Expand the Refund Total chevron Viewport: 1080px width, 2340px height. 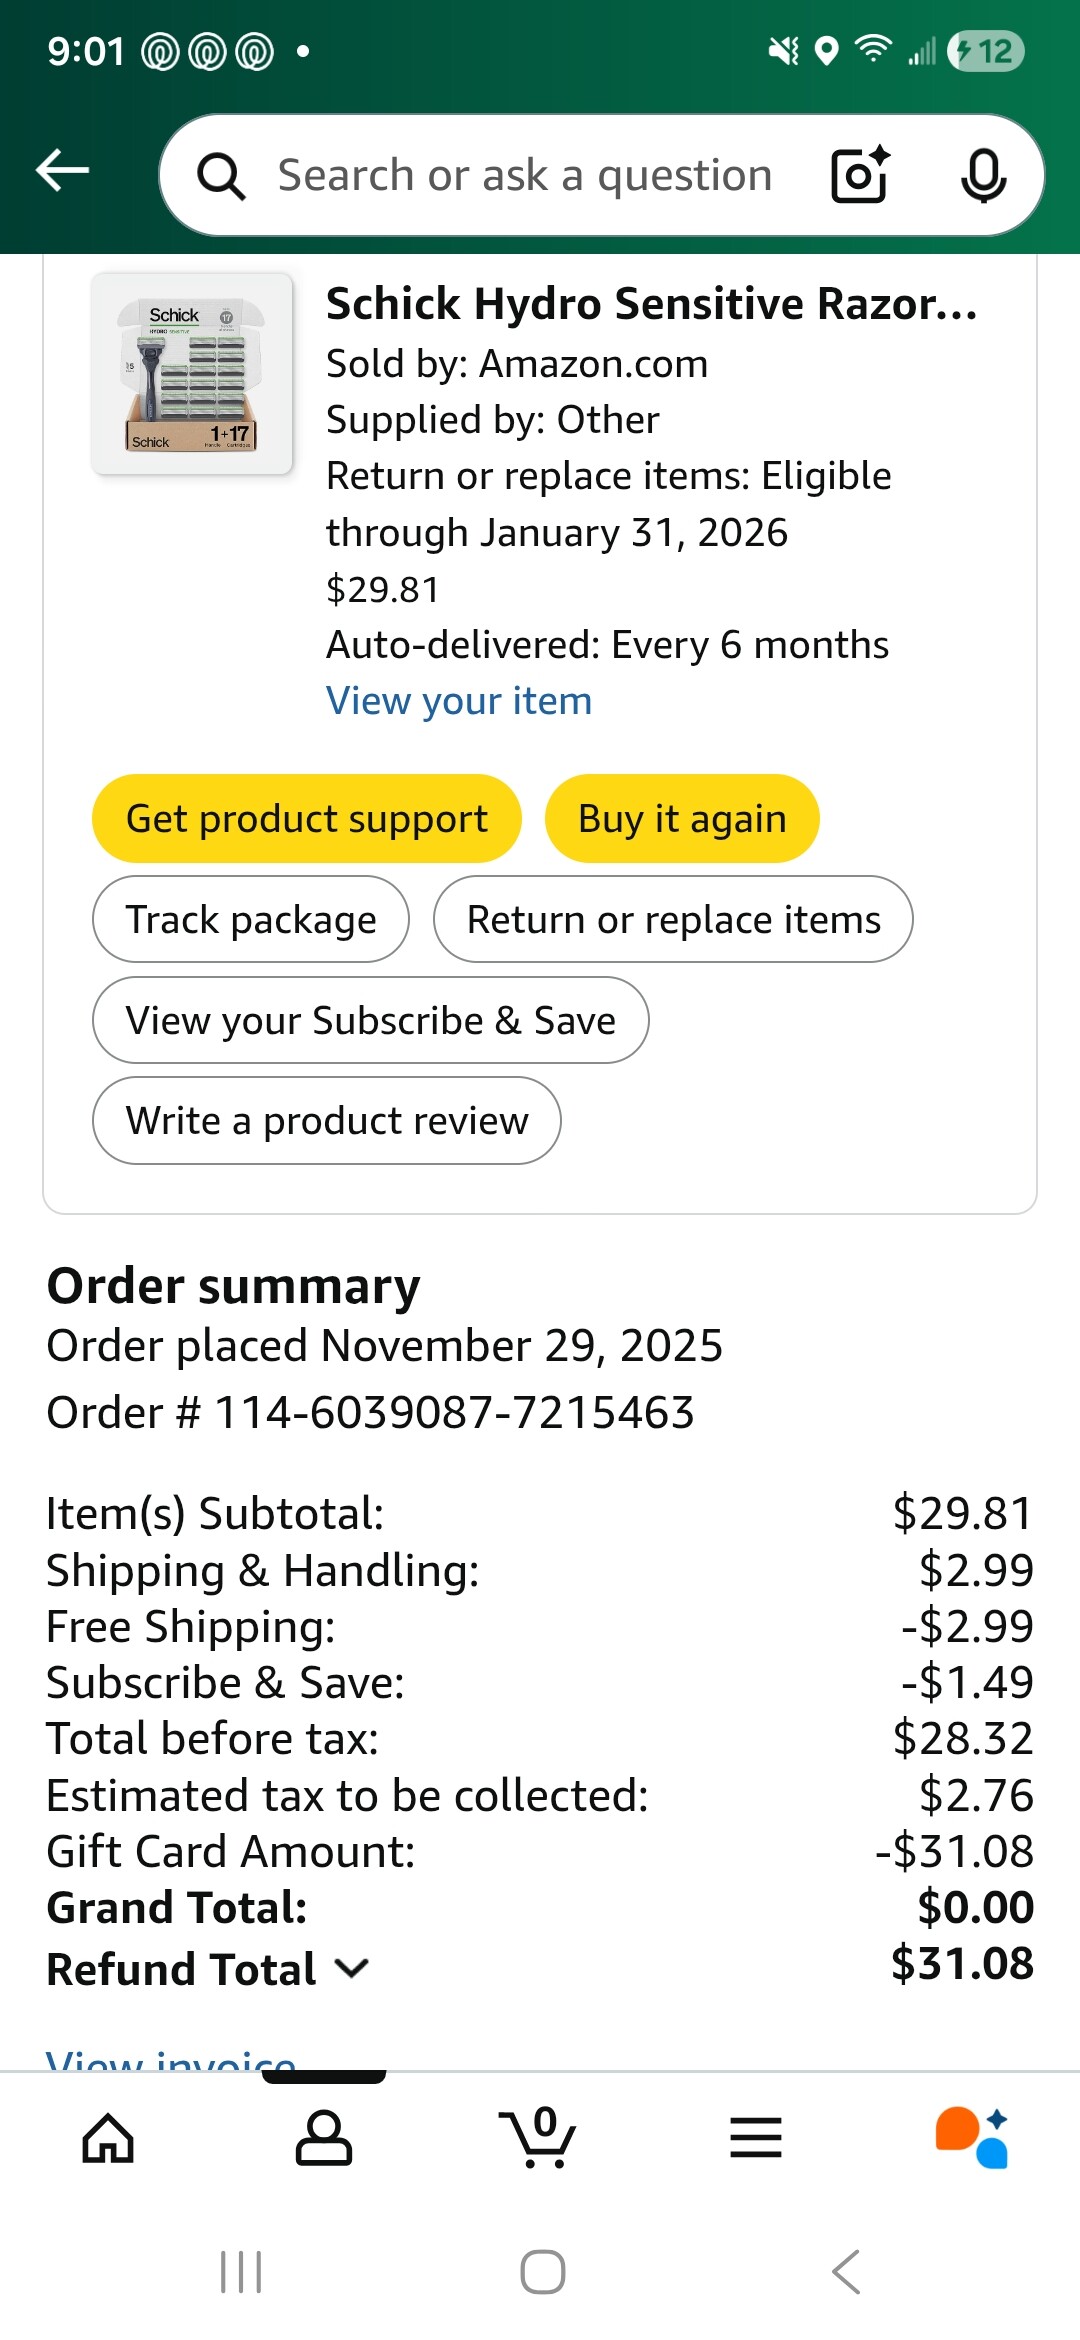(352, 1969)
